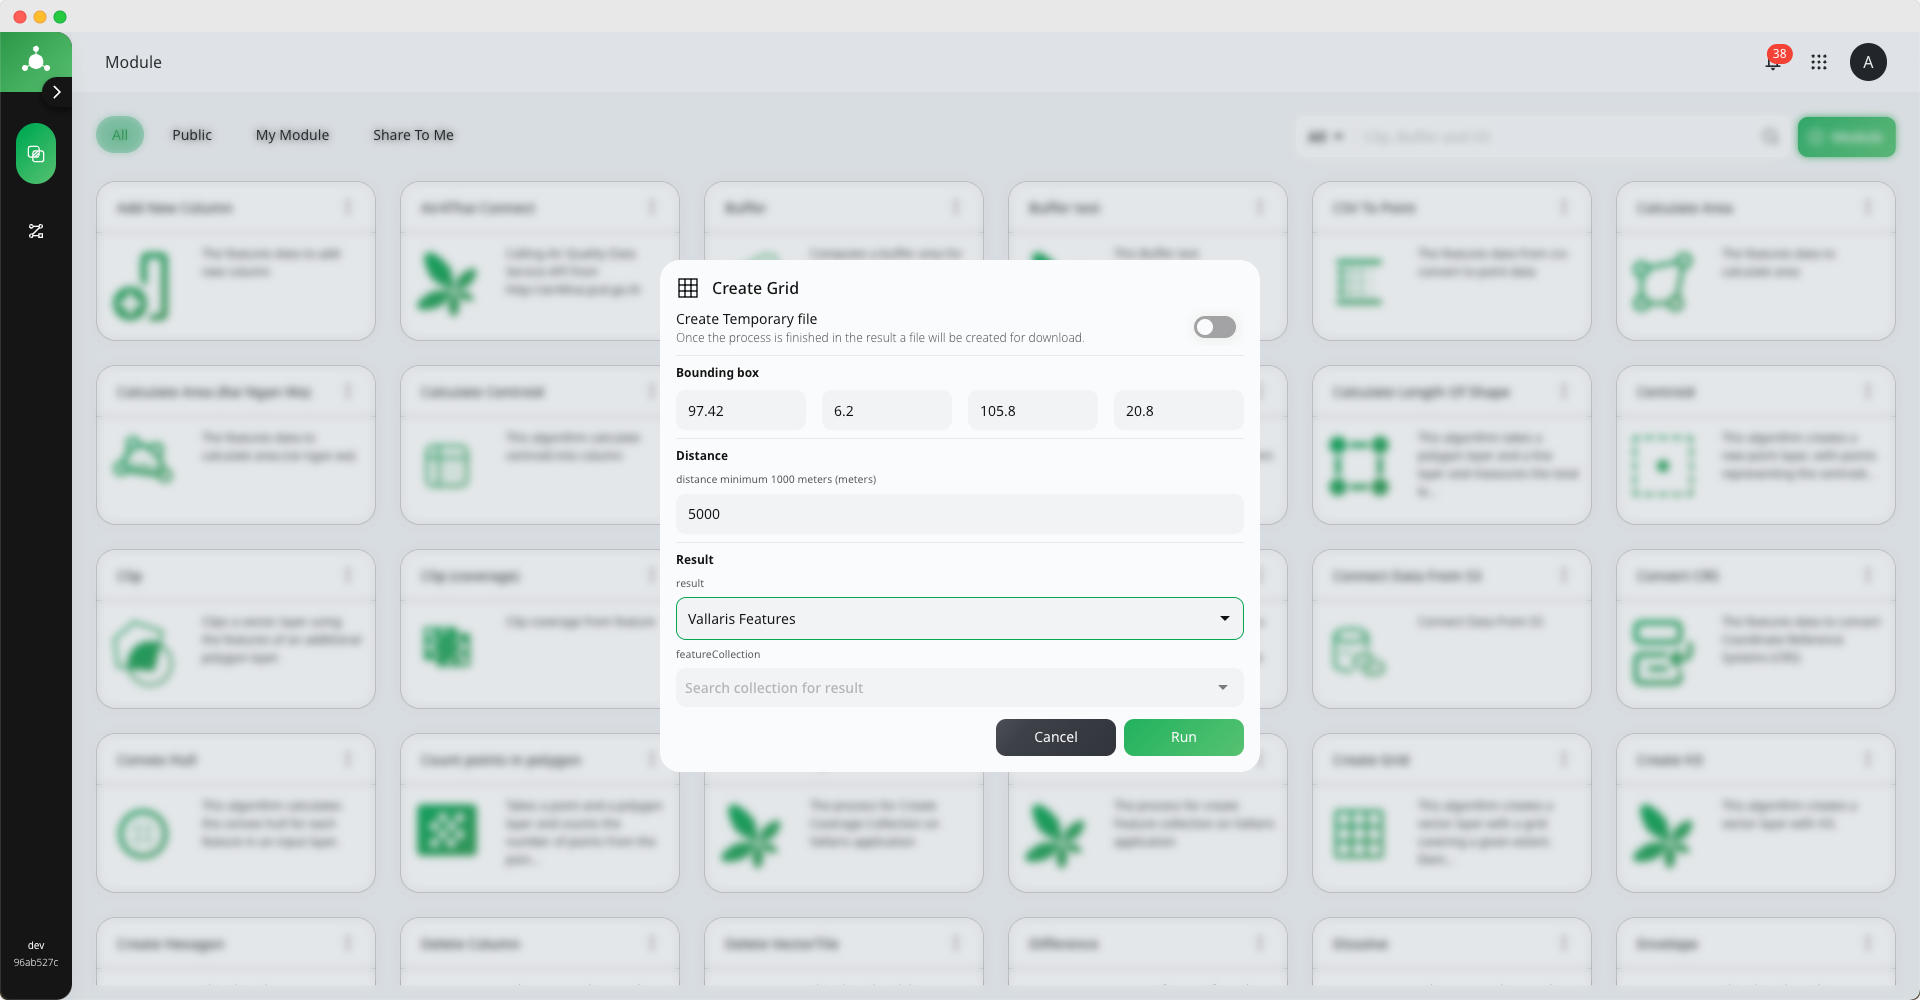Open notifications bell with 38 badge
Screen dimensions: 1920x1000
point(1774,61)
